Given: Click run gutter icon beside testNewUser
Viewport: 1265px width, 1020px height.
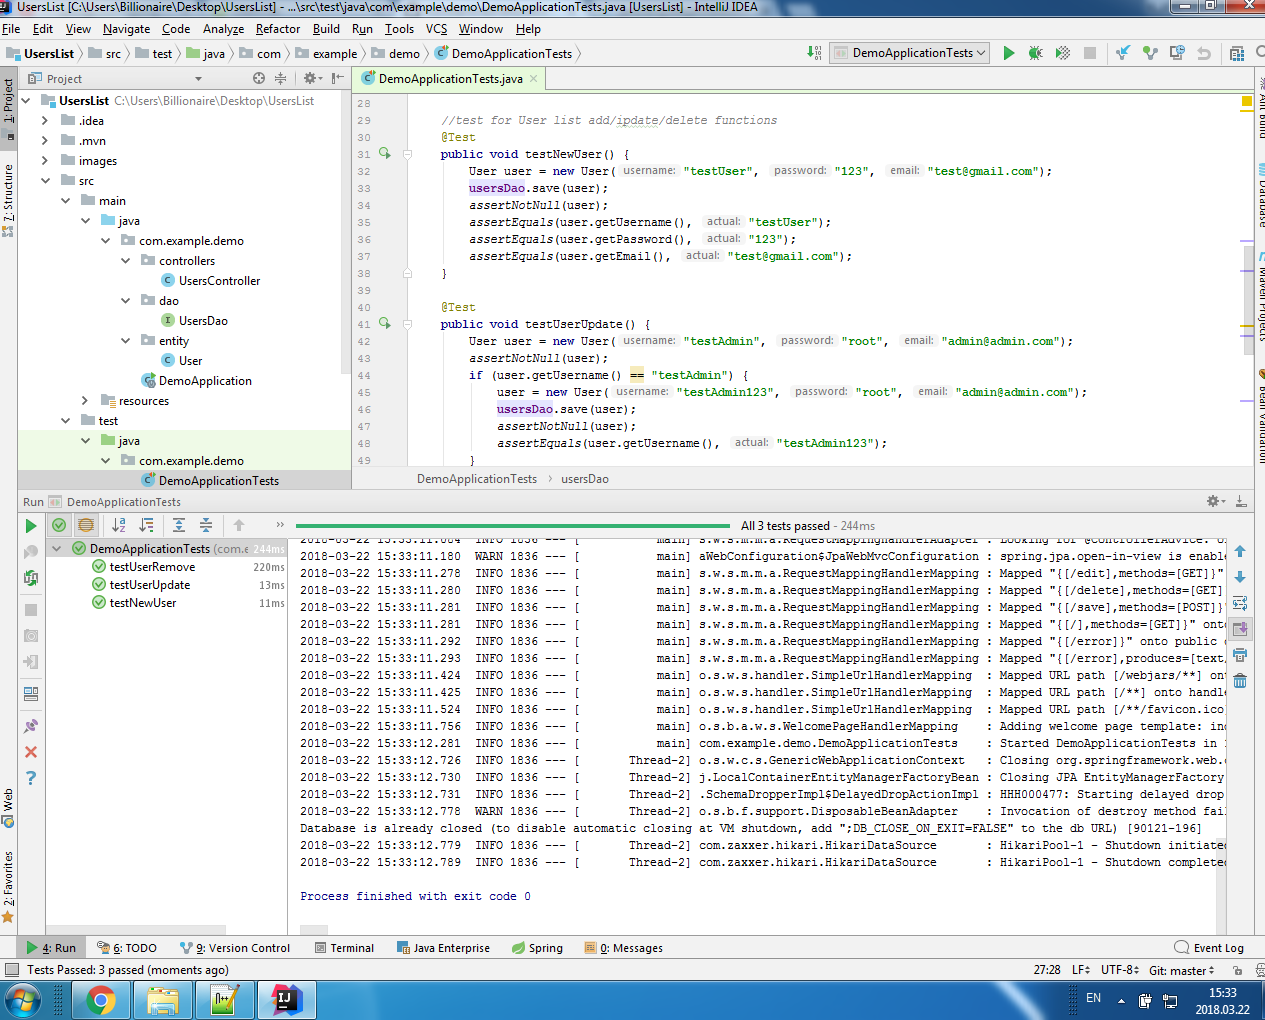Looking at the screenshot, I should pyautogui.click(x=385, y=154).
